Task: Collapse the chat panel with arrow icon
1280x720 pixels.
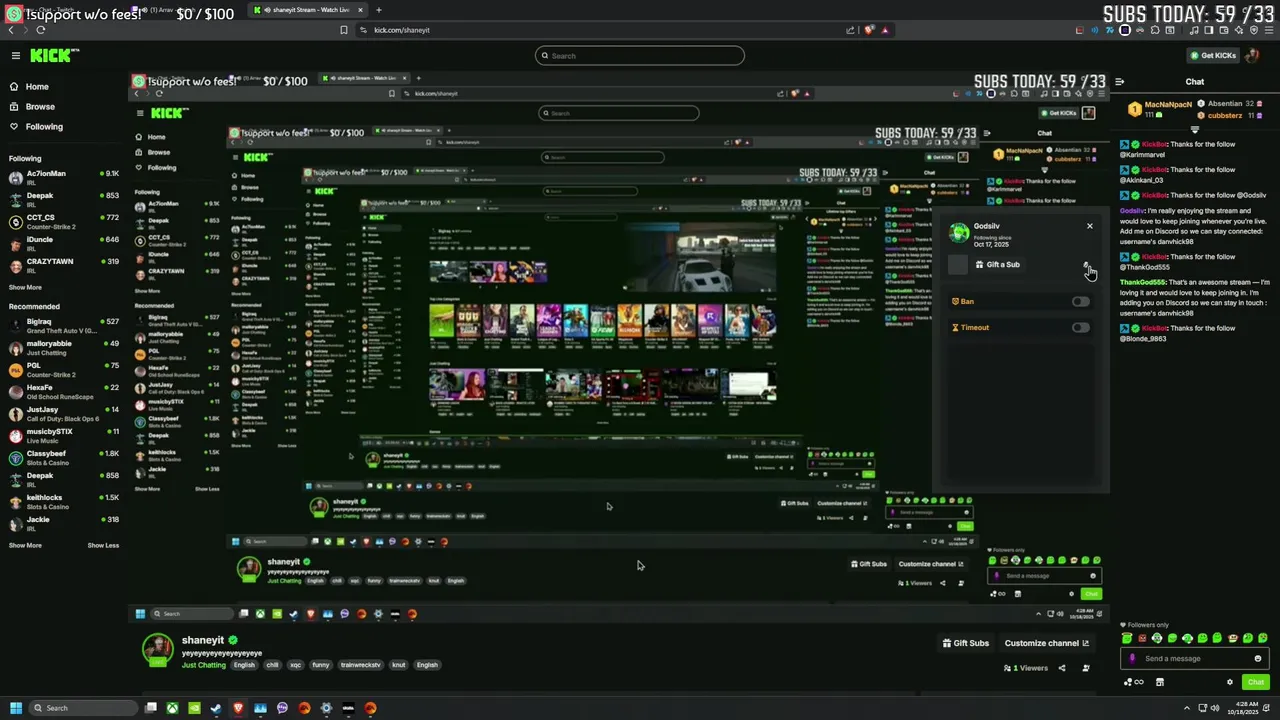Action: click(1120, 82)
